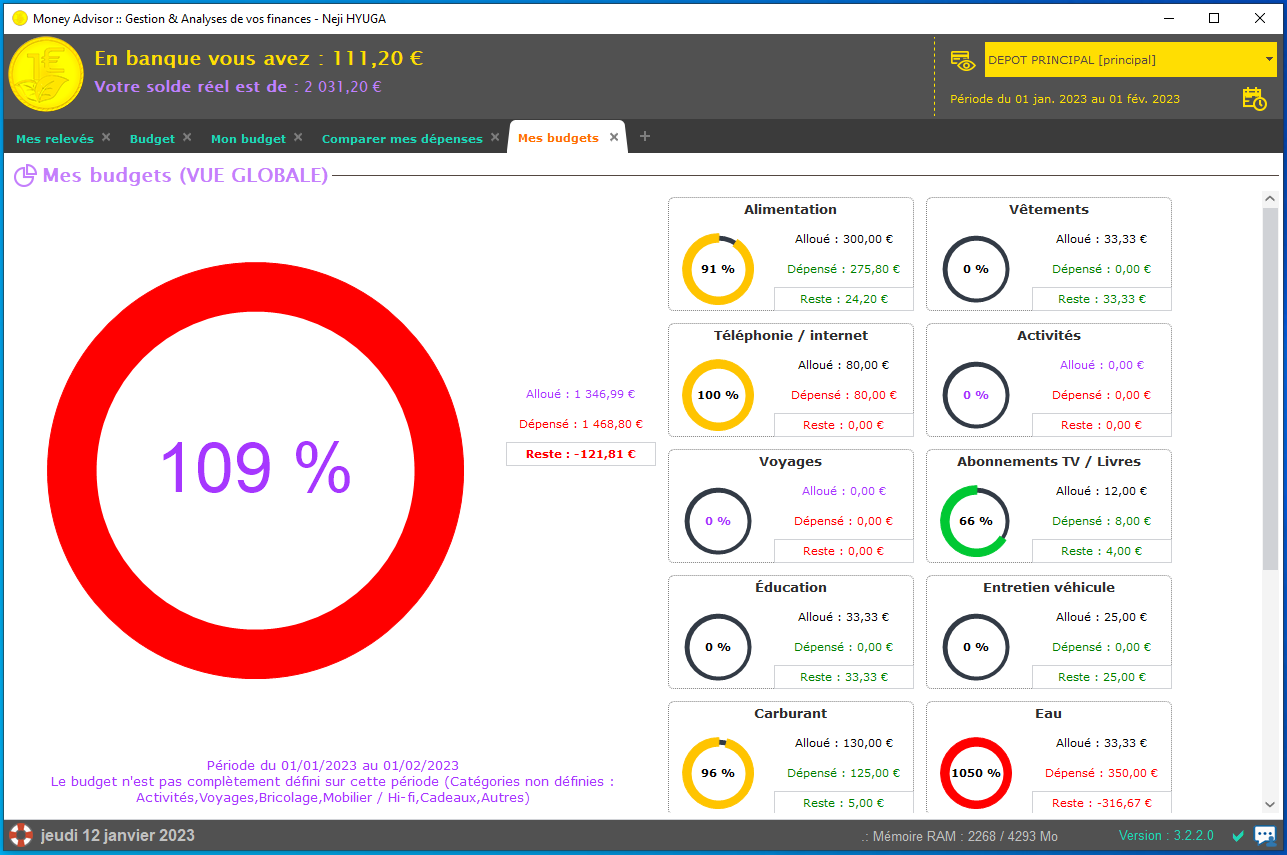Open the DEPOT PRINCIPAL account dropdown

1131,60
